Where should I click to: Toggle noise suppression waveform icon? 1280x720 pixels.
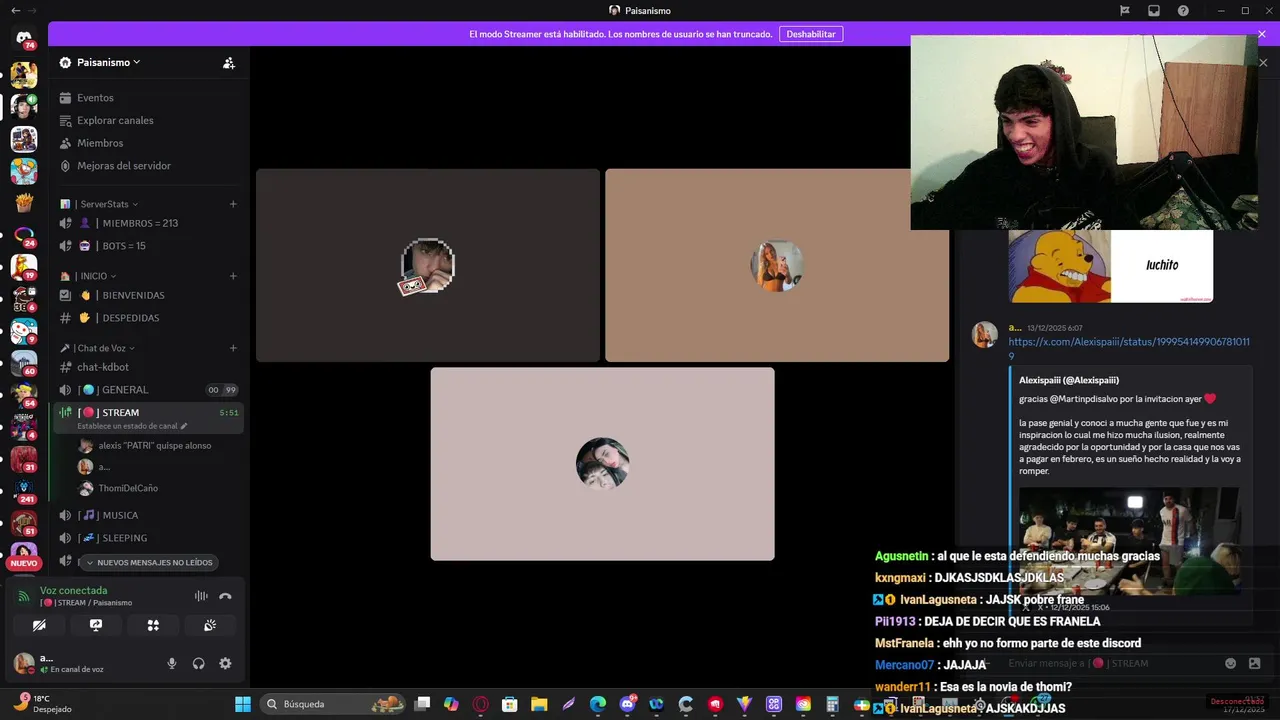coord(201,596)
